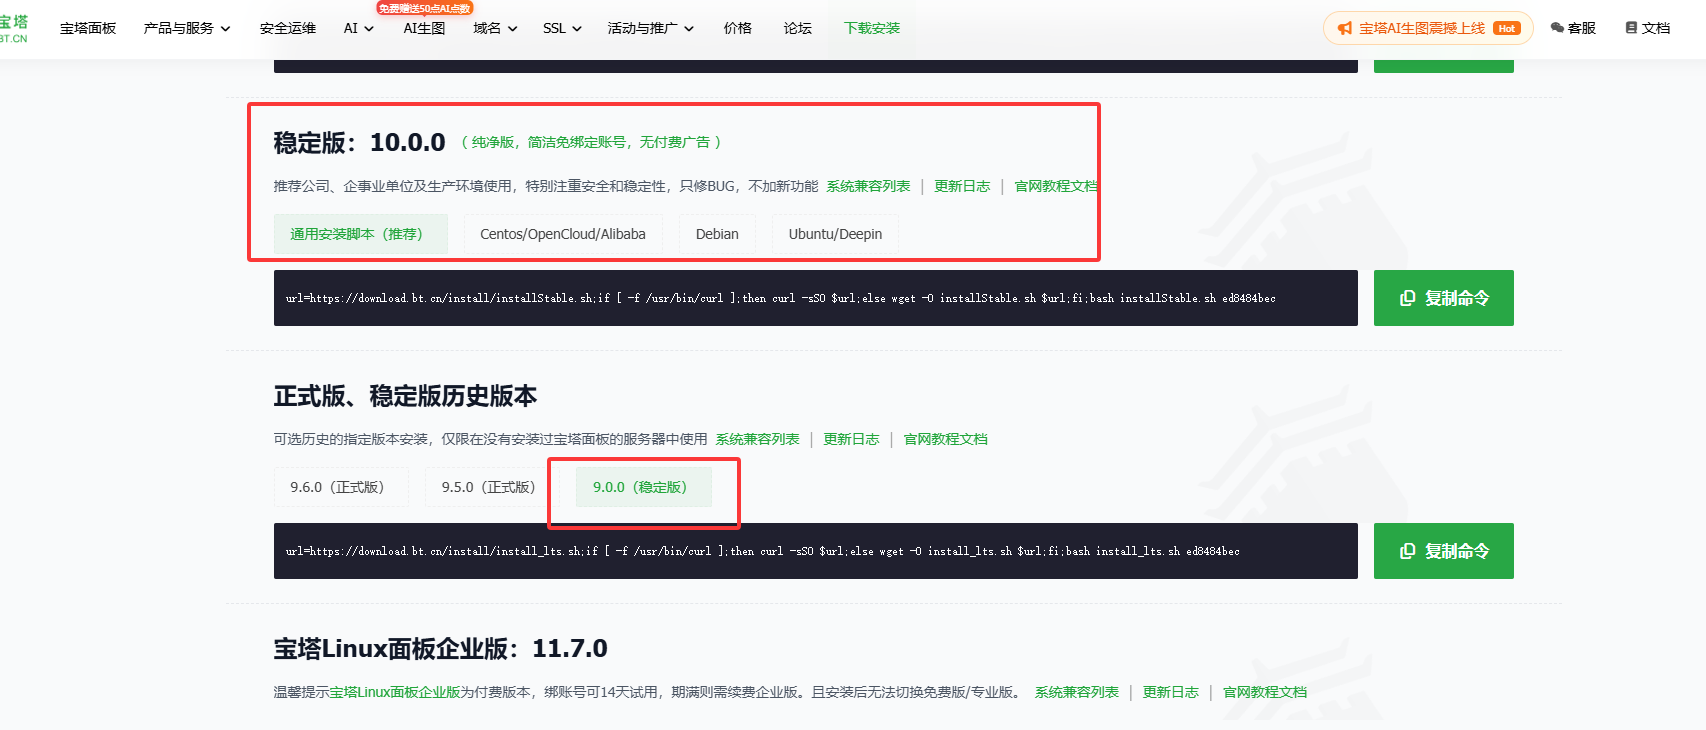Select the Ubuntu/Deepin install tab
The image size is (1706, 730).
pos(835,234)
